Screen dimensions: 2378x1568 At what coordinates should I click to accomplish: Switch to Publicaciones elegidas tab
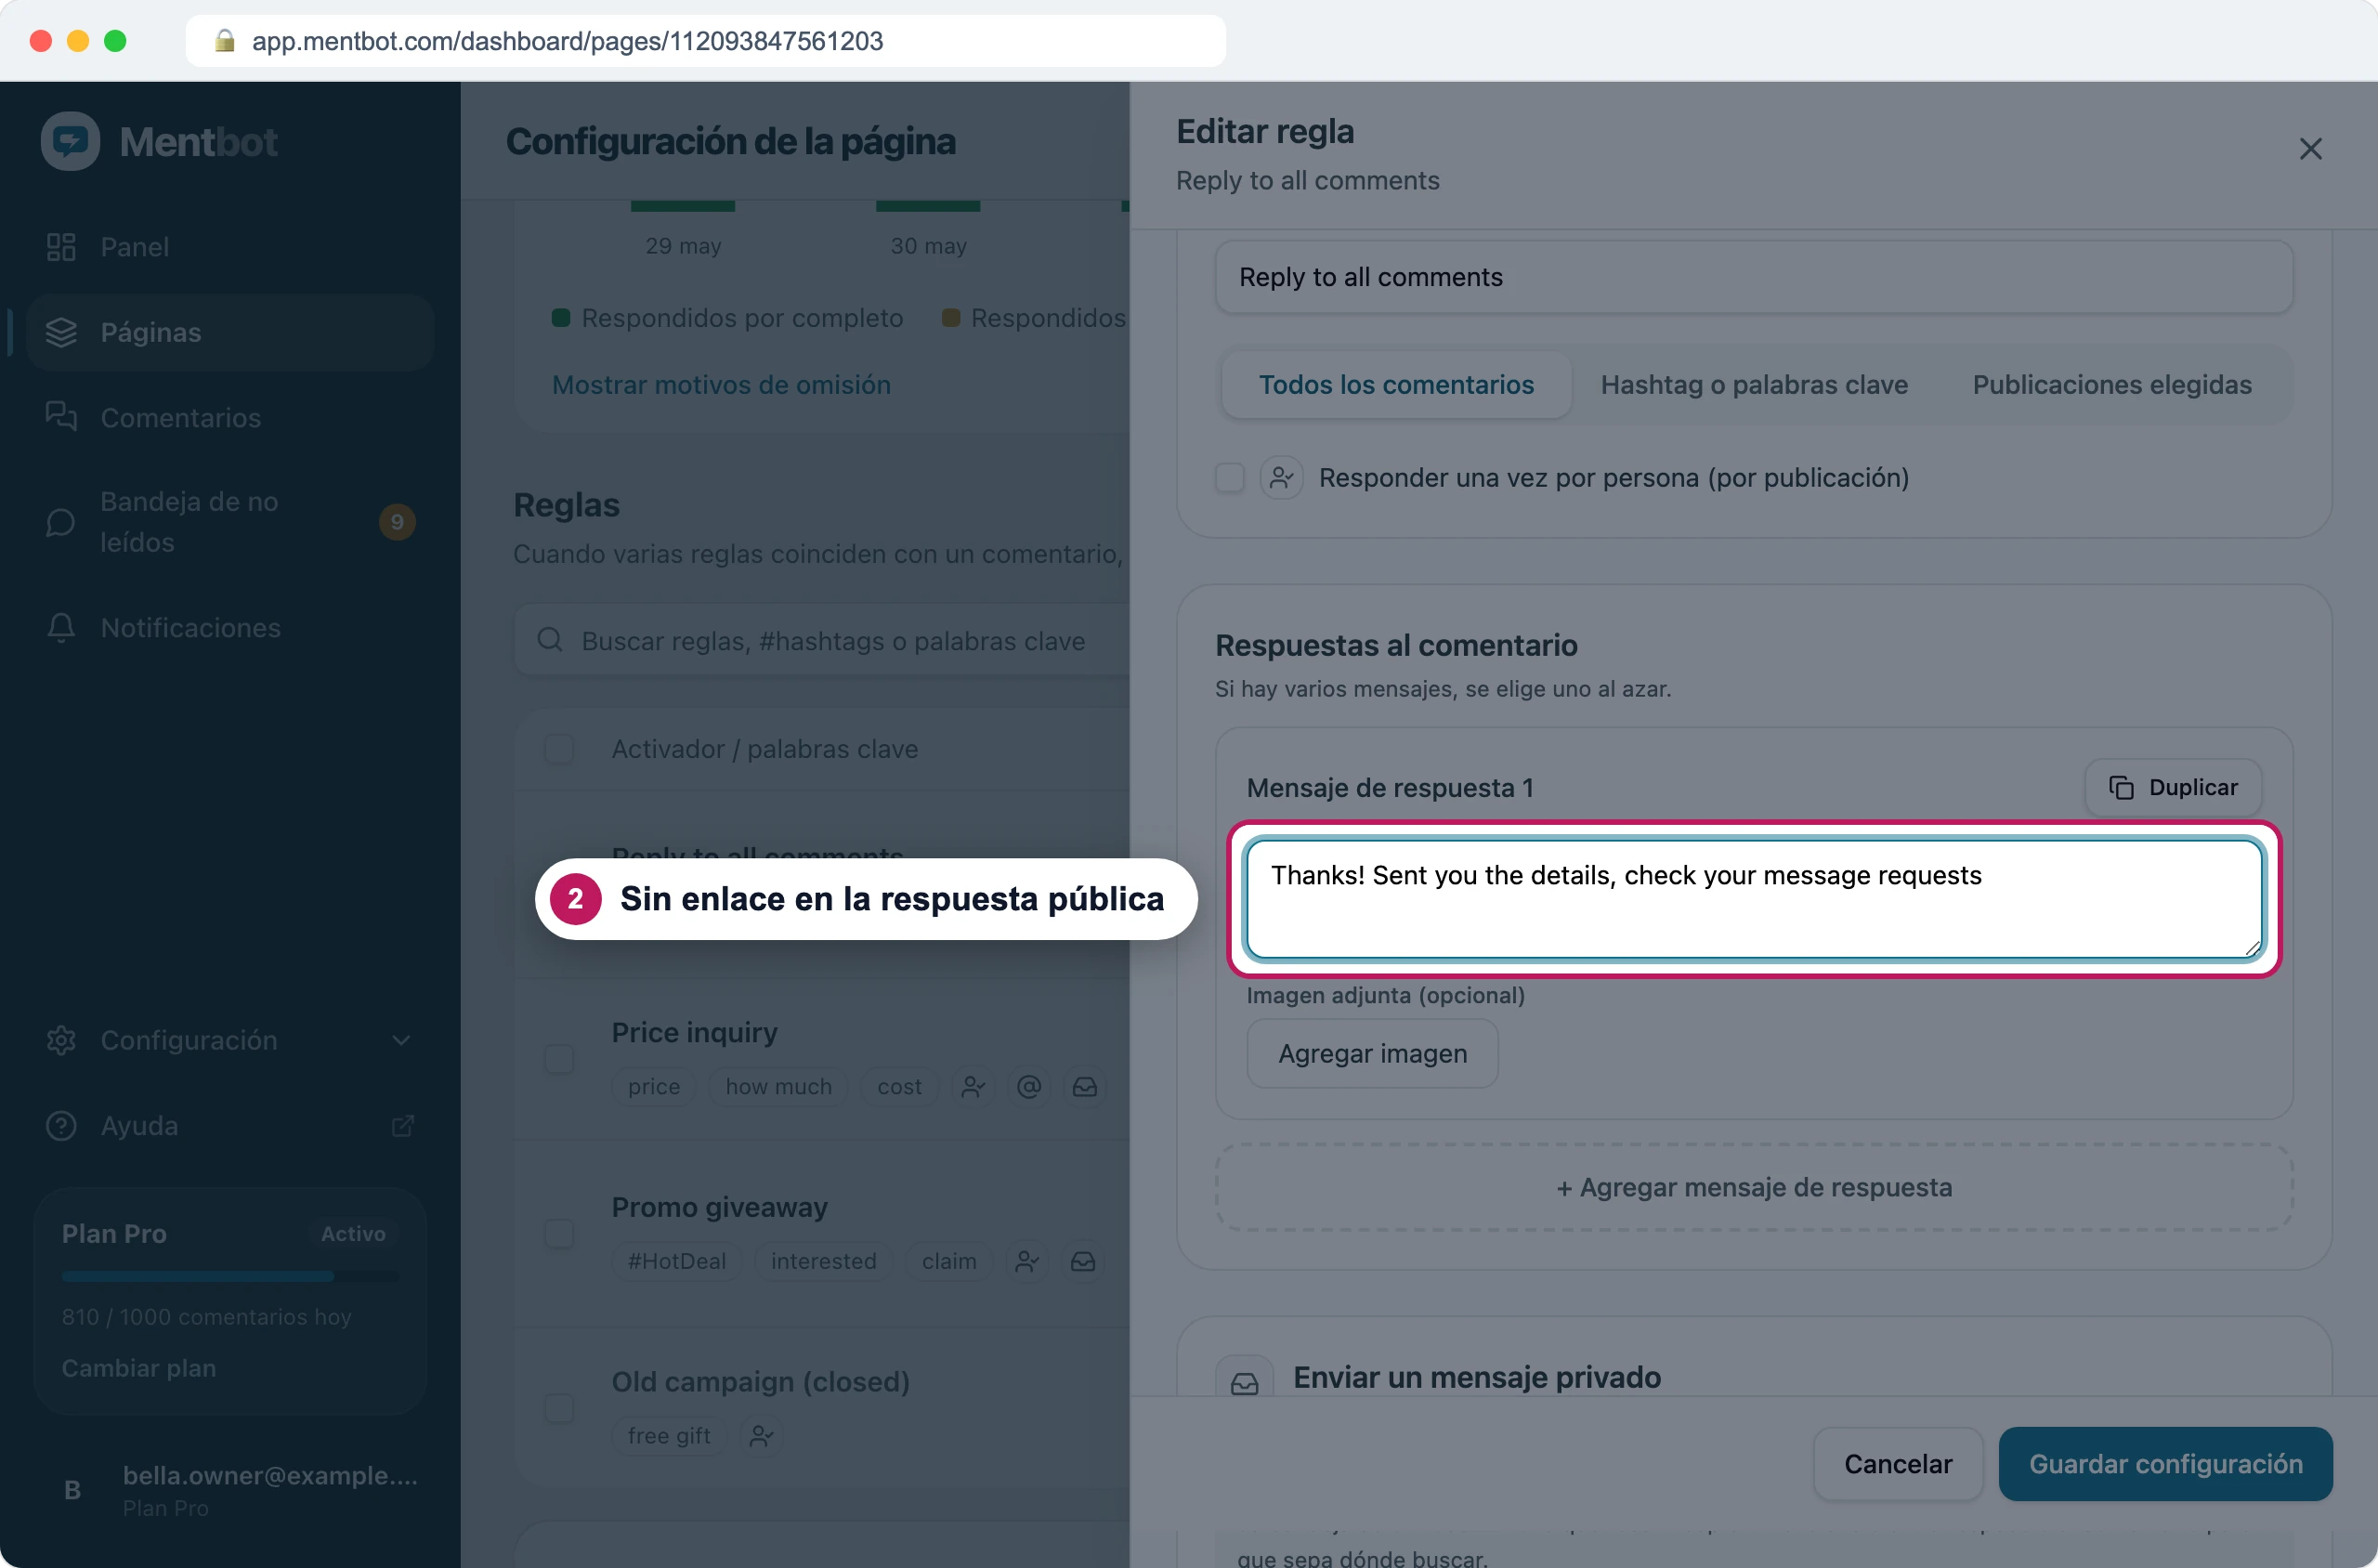[x=2112, y=385]
